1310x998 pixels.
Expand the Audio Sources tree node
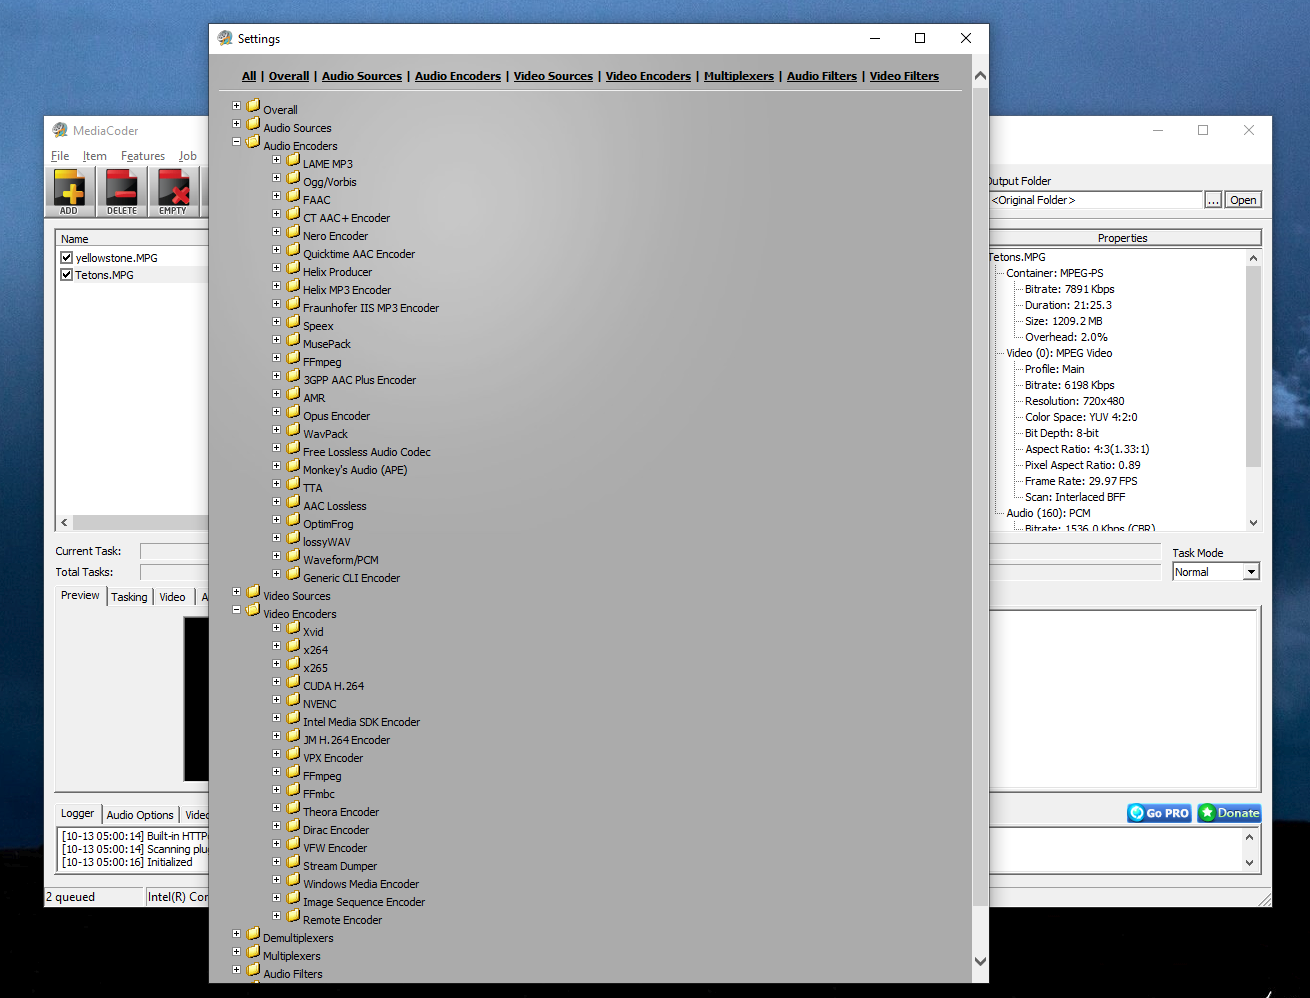[x=237, y=124]
